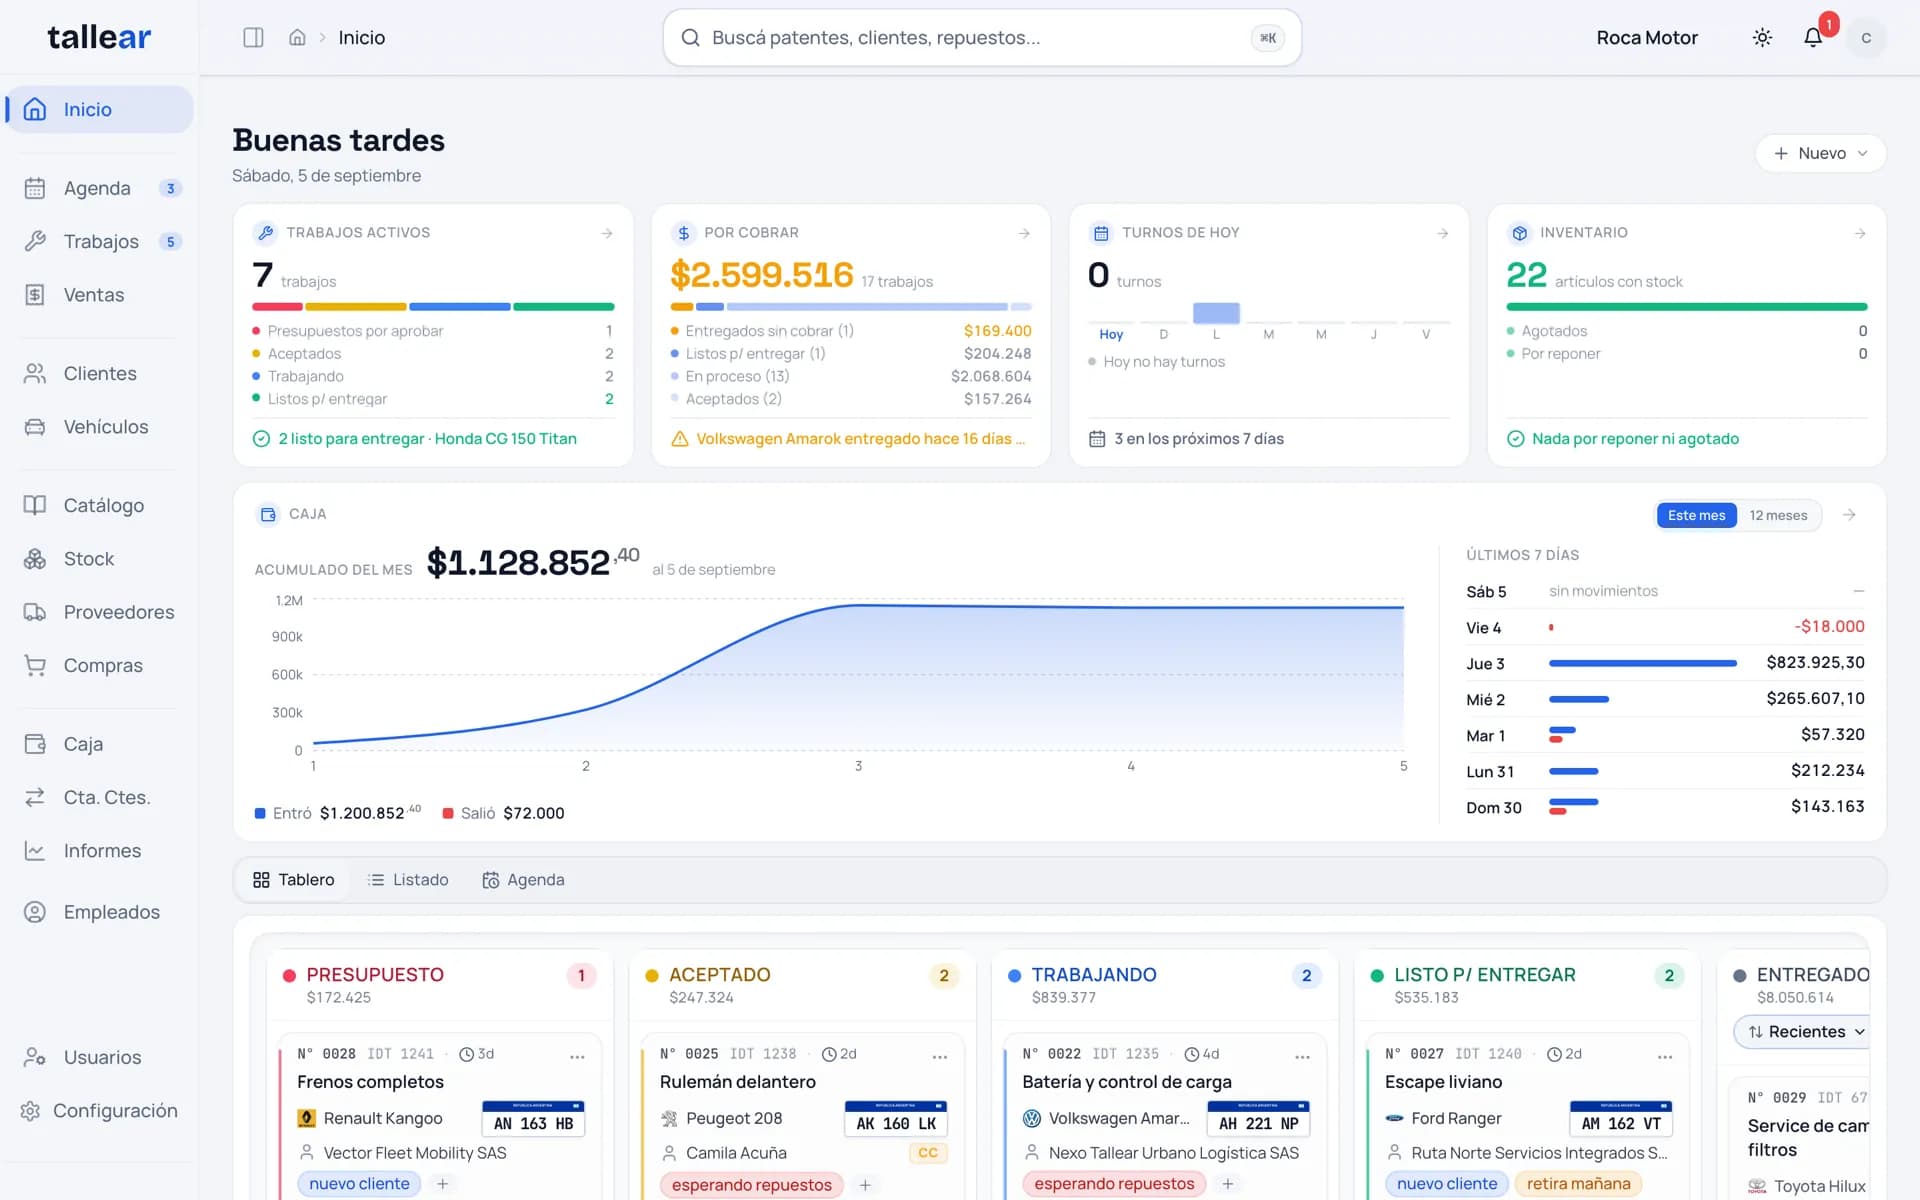Click the Proveedores truck icon
The width and height of the screenshot is (1920, 1200).
pyautogui.click(x=35, y=612)
